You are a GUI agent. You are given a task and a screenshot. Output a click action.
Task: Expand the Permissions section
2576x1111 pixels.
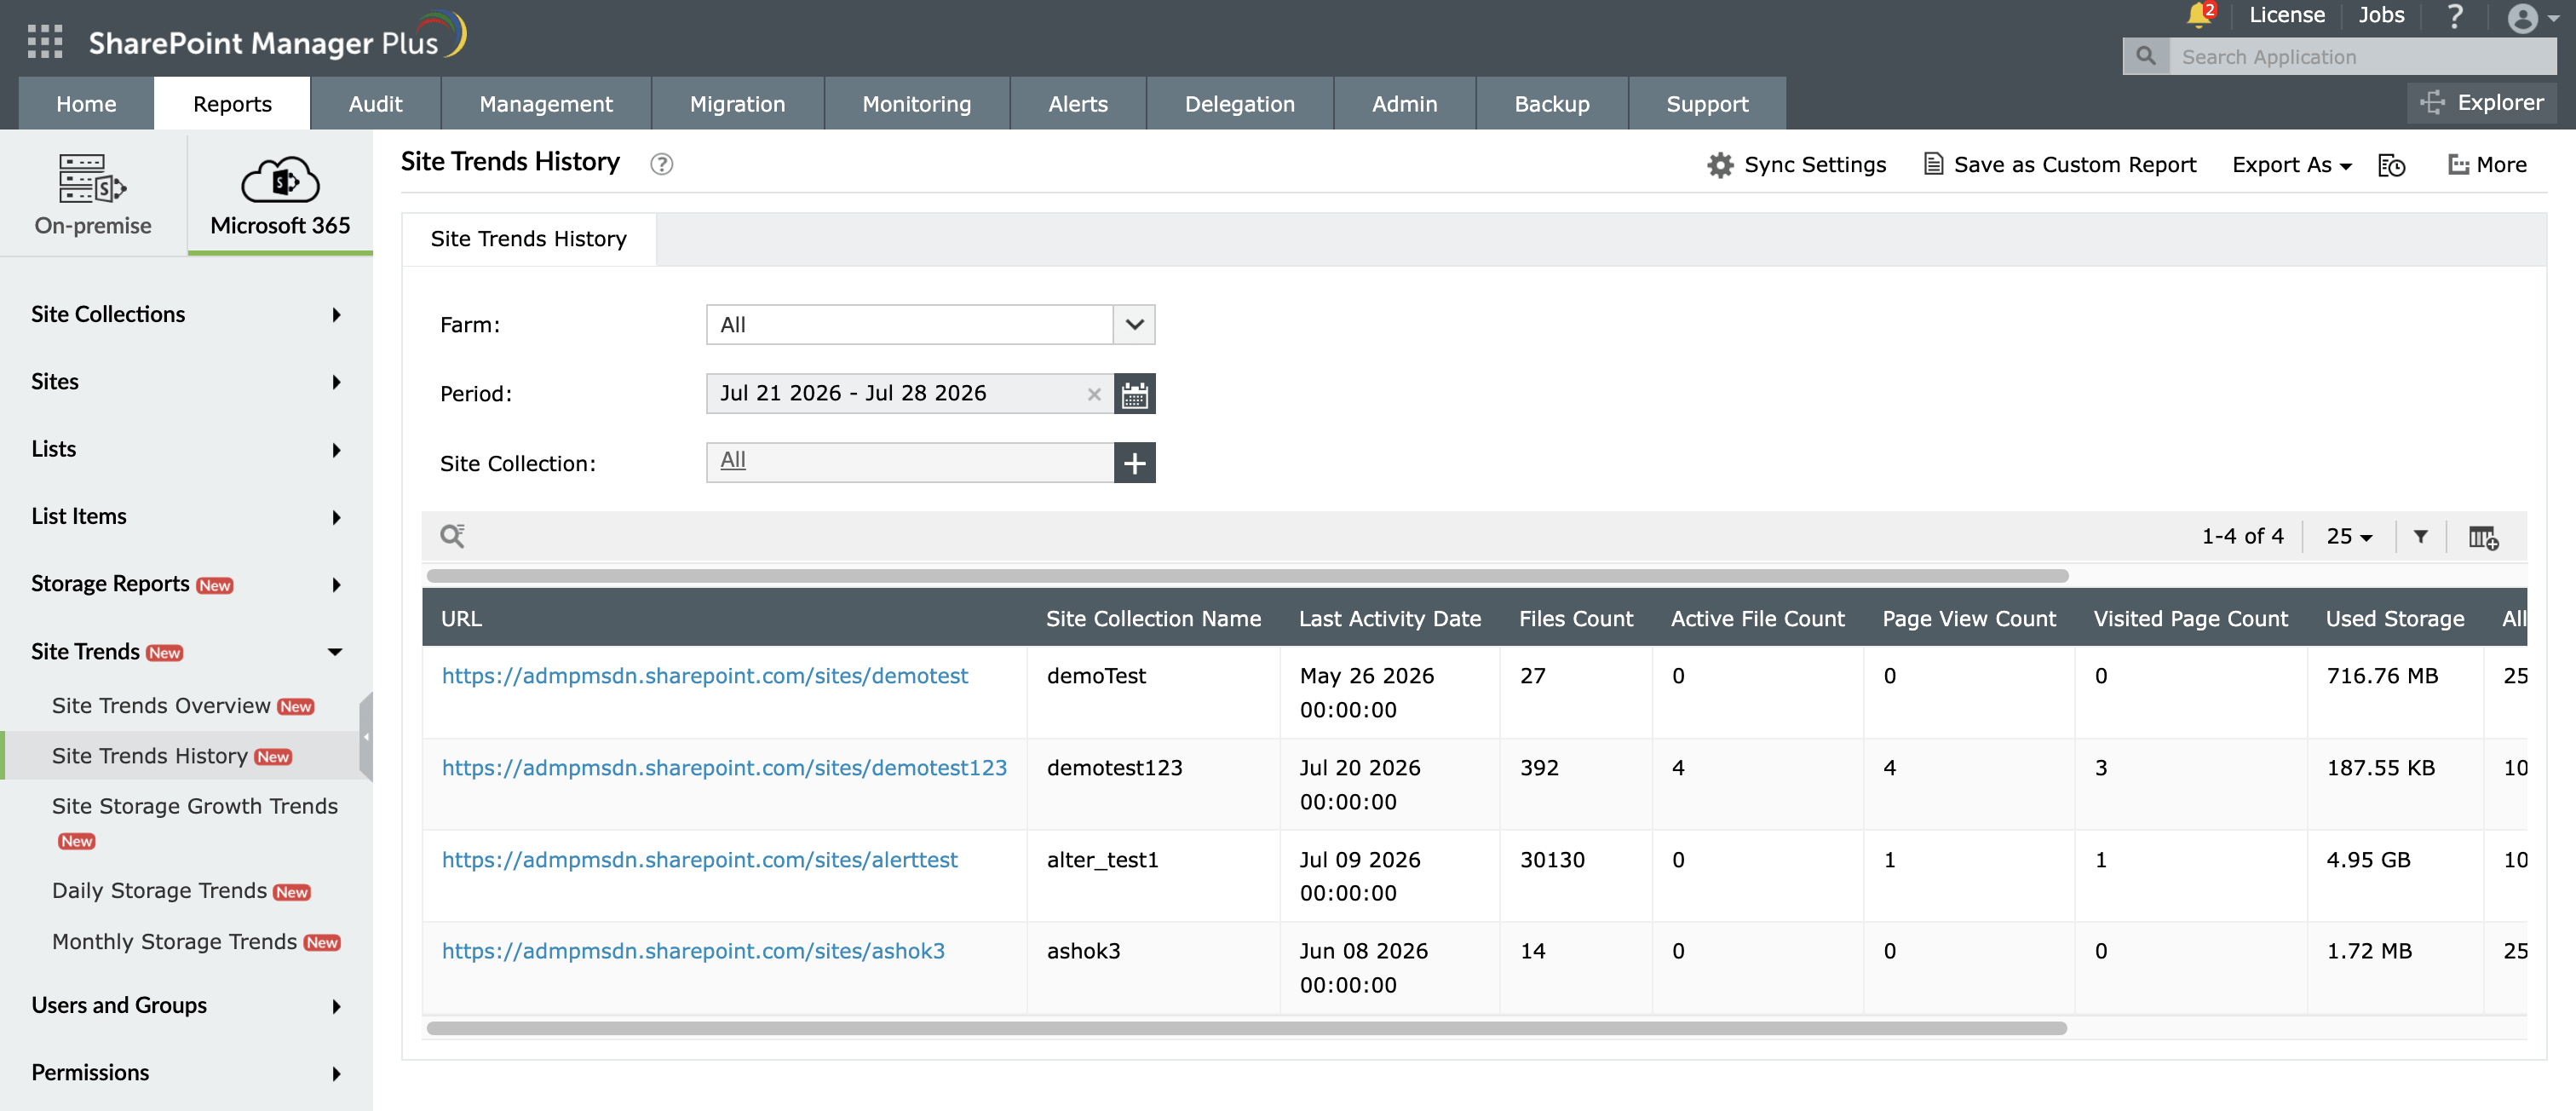point(186,1073)
